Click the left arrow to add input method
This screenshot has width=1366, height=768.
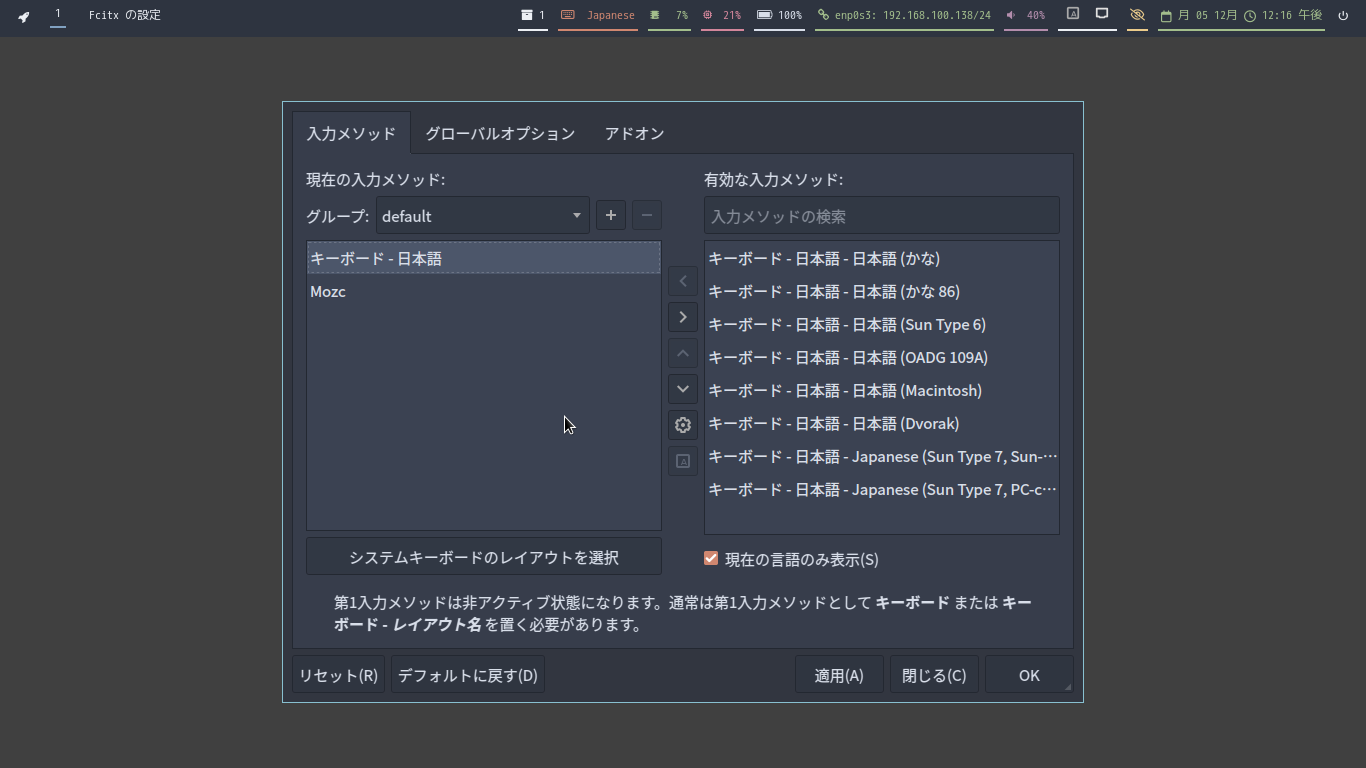(x=683, y=281)
